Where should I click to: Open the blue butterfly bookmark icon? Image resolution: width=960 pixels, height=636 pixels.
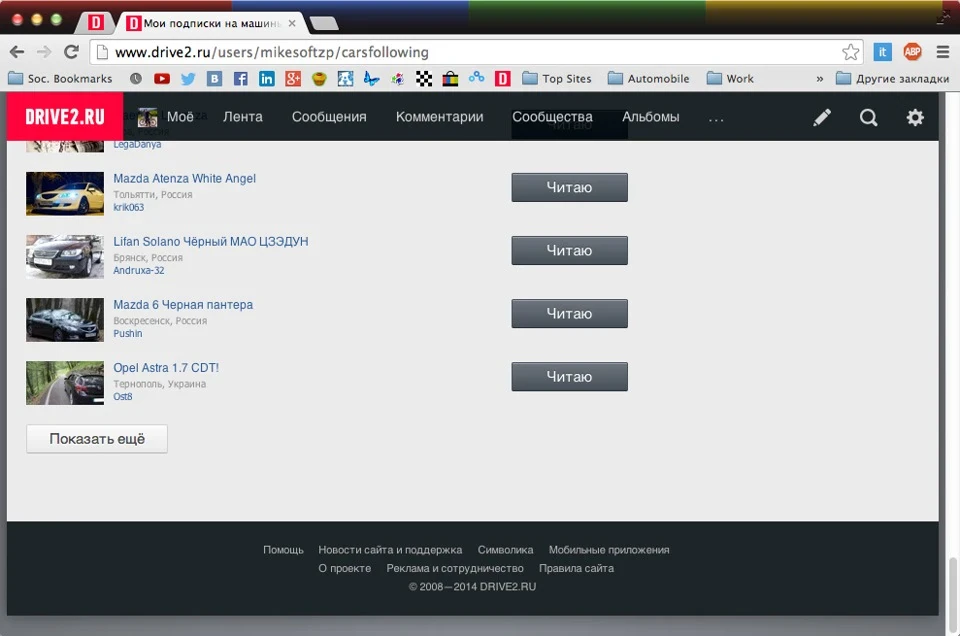(371, 78)
